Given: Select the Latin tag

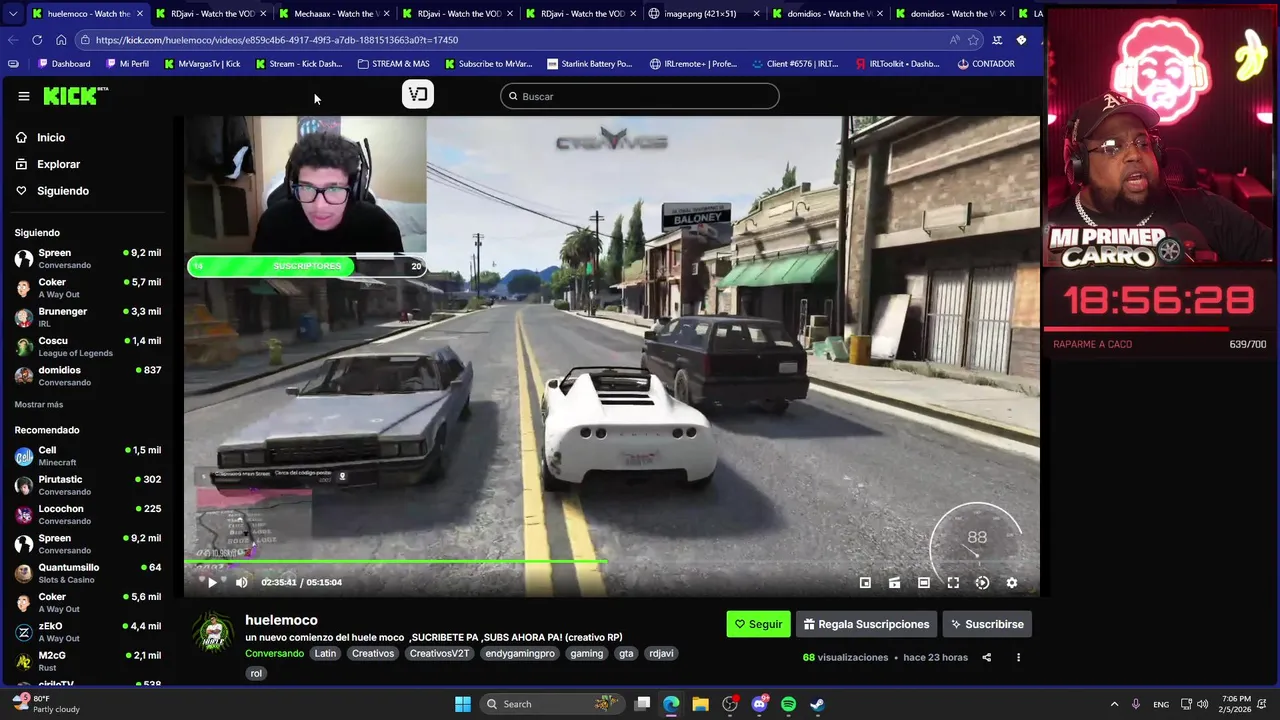Looking at the screenshot, I should [x=325, y=653].
